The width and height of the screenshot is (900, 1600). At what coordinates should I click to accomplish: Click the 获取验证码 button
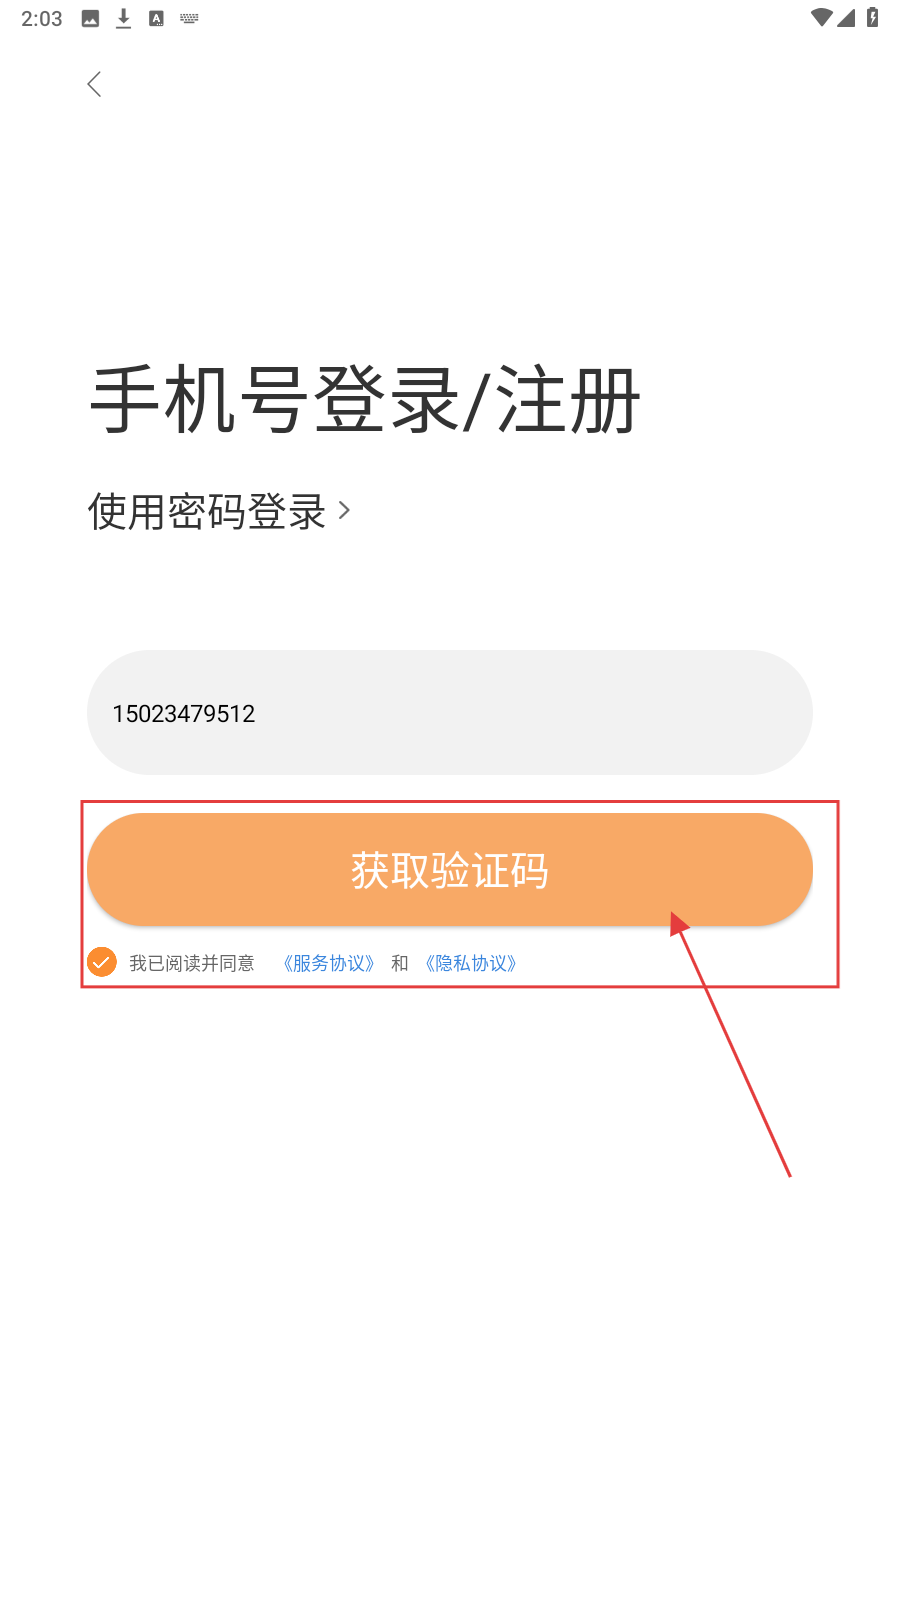[450, 869]
